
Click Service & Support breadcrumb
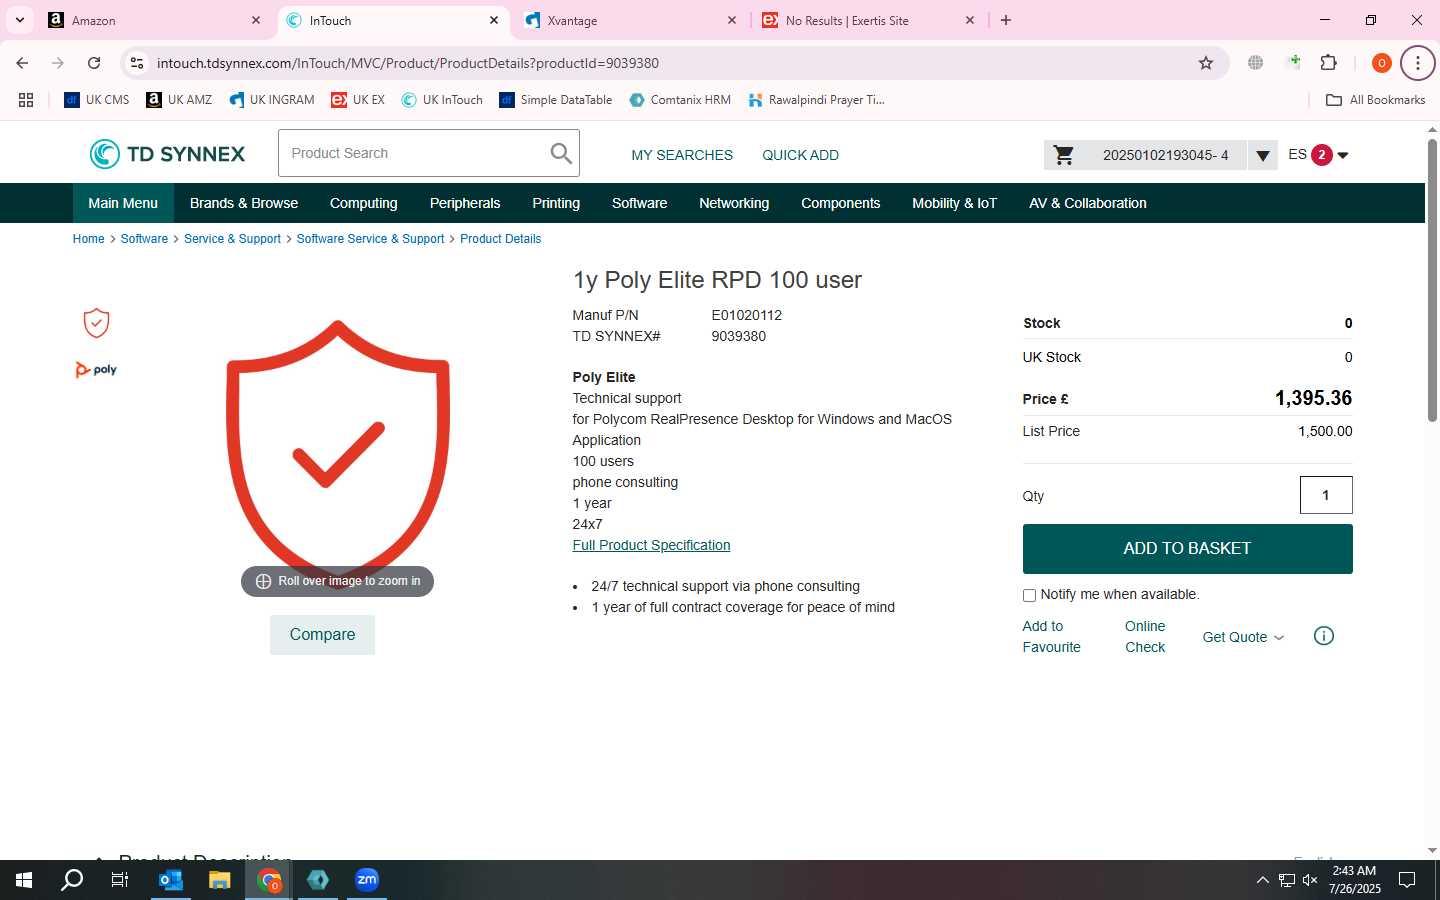coord(232,239)
